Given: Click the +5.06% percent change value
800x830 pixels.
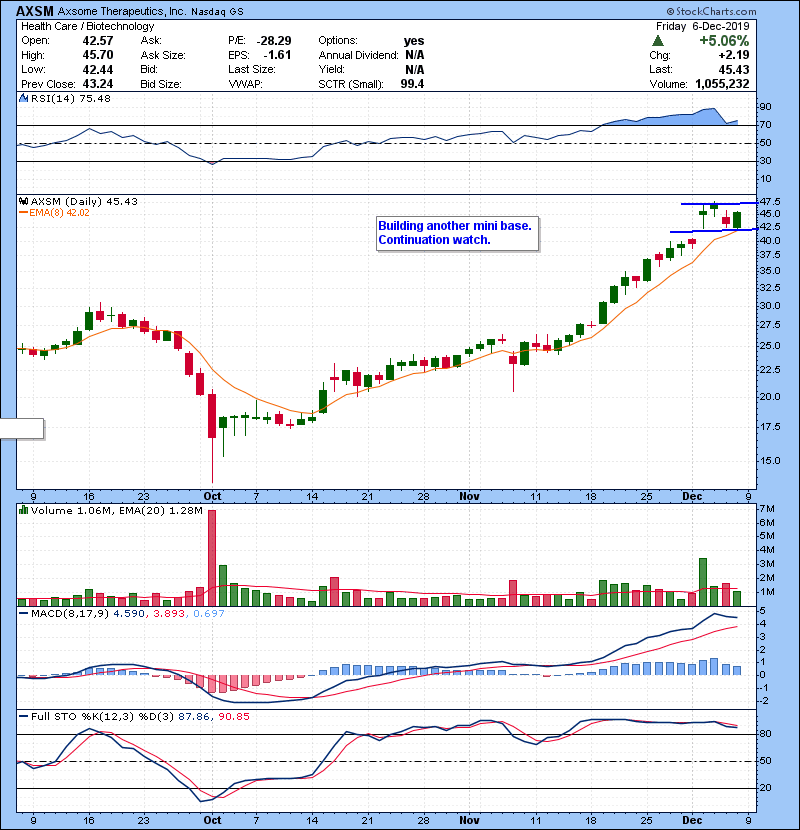Looking at the screenshot, I should [x=724, y=41].
